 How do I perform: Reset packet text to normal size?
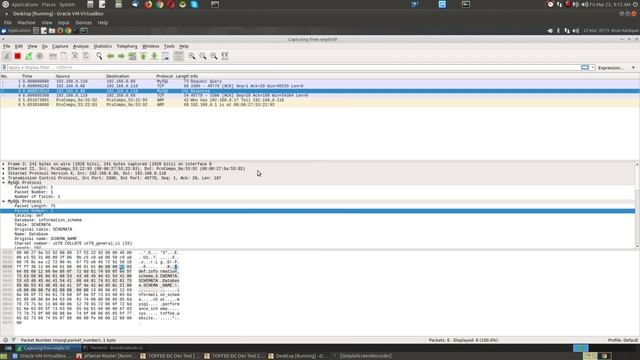tap(214, 56)
